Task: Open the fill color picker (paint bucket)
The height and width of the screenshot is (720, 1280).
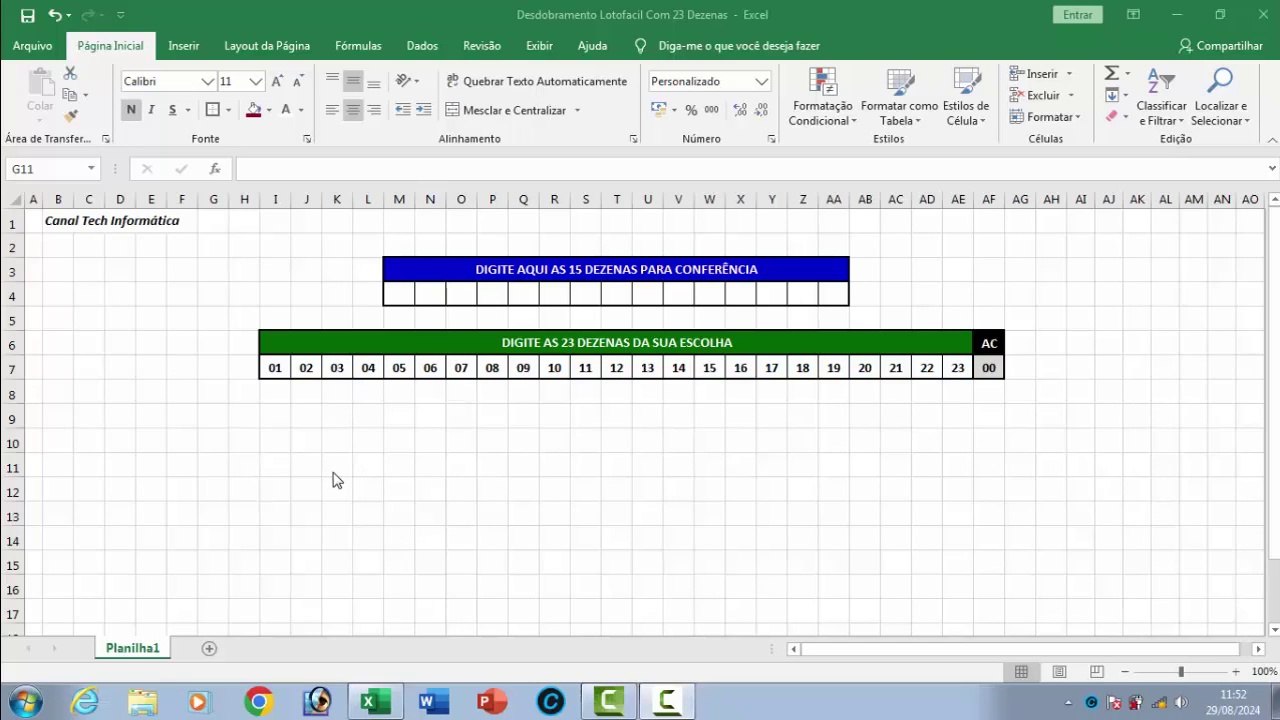Action: click(254, 110)
